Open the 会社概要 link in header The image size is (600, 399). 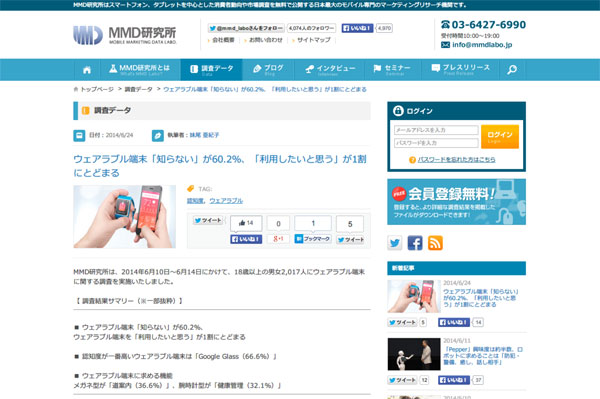[x=223, y=40]
